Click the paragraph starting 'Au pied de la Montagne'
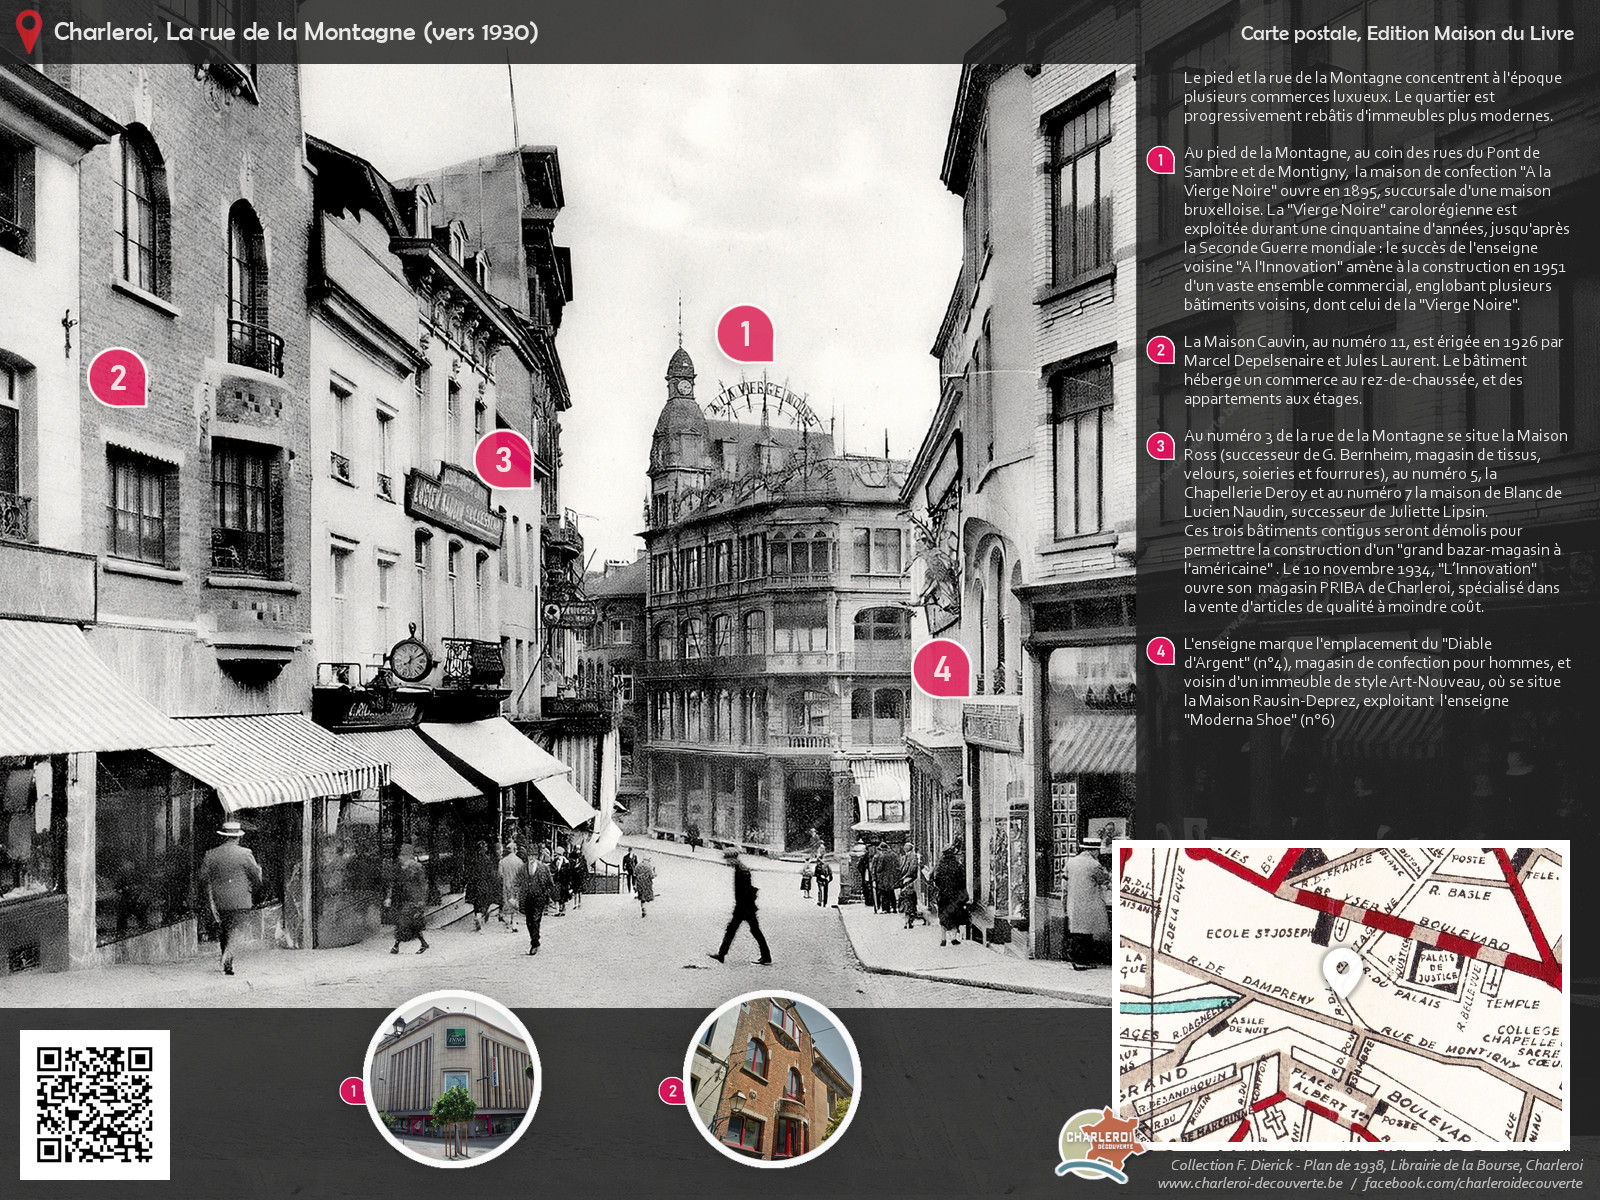This screenshot has height=1200, width=1600. tap(1377, 229)
